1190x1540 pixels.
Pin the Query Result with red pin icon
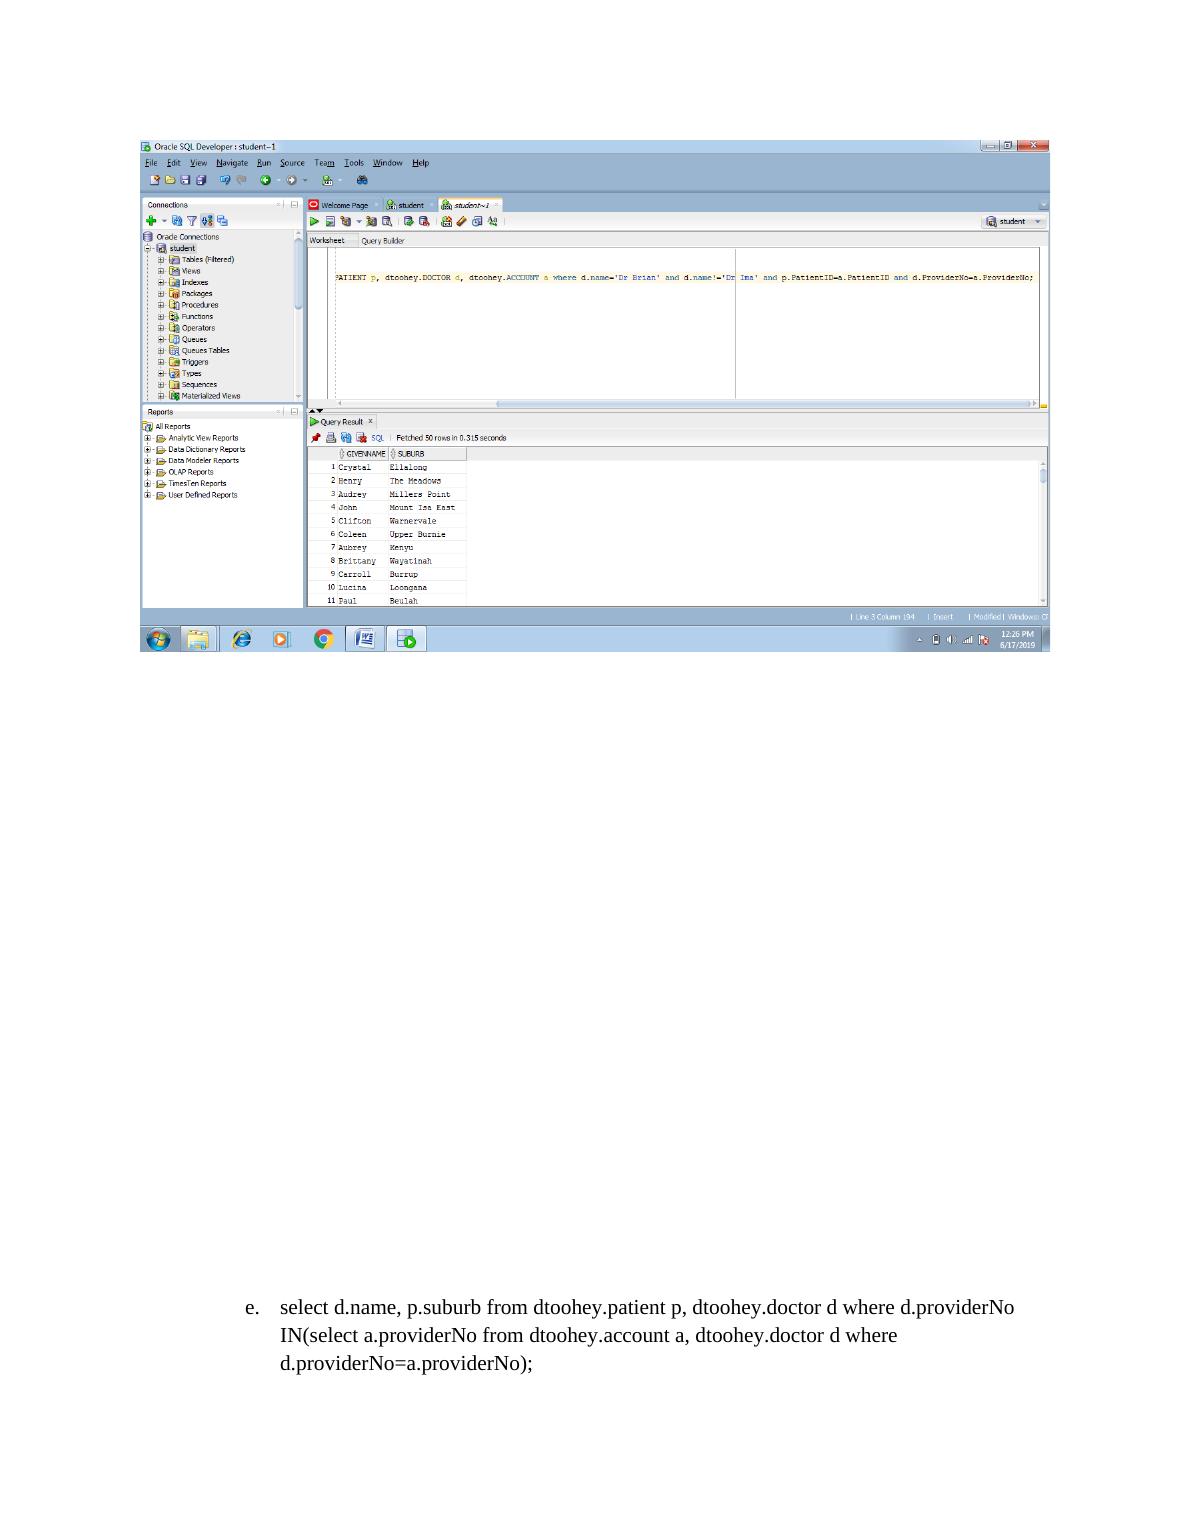click(x=316, y=438)
